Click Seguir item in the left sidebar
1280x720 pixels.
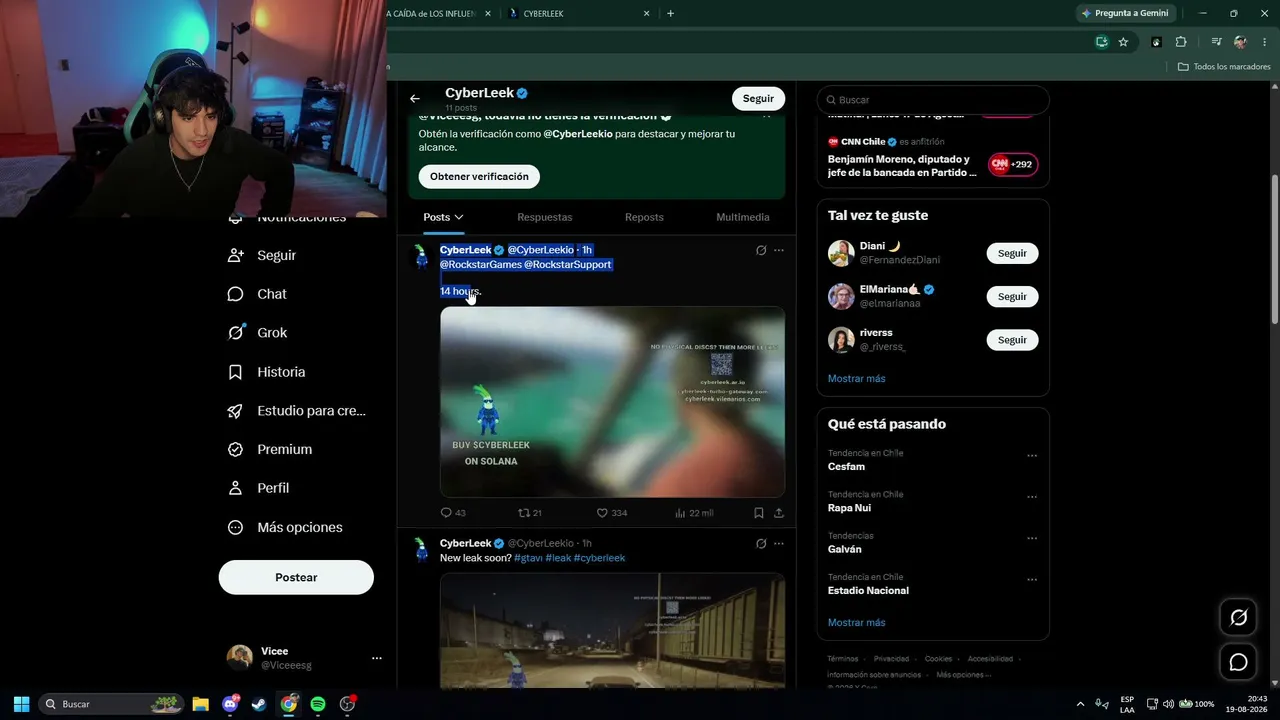262,255
